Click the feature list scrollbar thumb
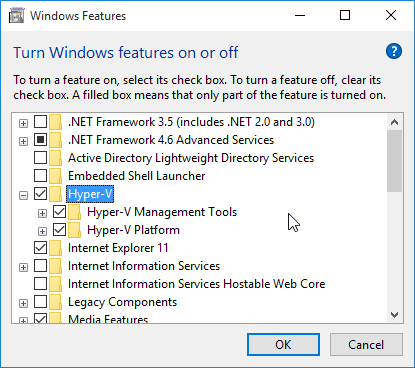Image resolution: width=415 pixels, height=368 pixels. [395, 161]
